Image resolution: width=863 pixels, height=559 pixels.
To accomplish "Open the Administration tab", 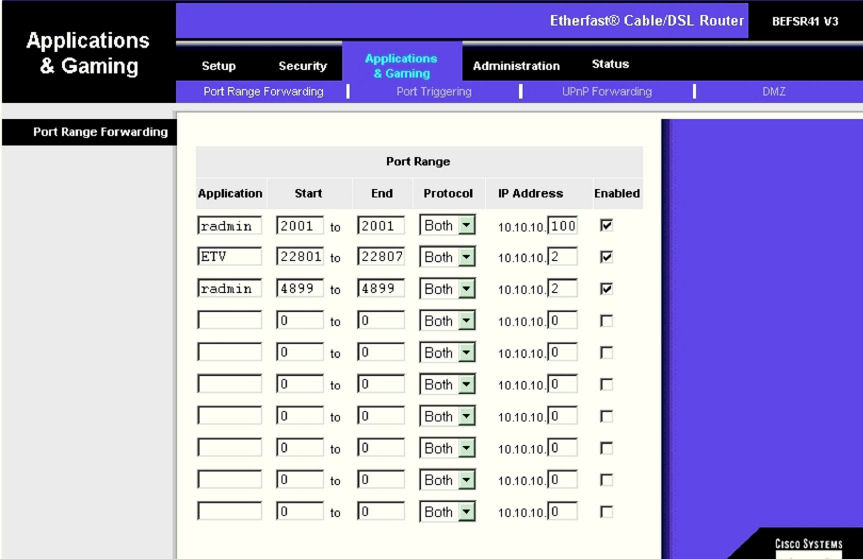I will pyautogui.click(x=516, y=66).
